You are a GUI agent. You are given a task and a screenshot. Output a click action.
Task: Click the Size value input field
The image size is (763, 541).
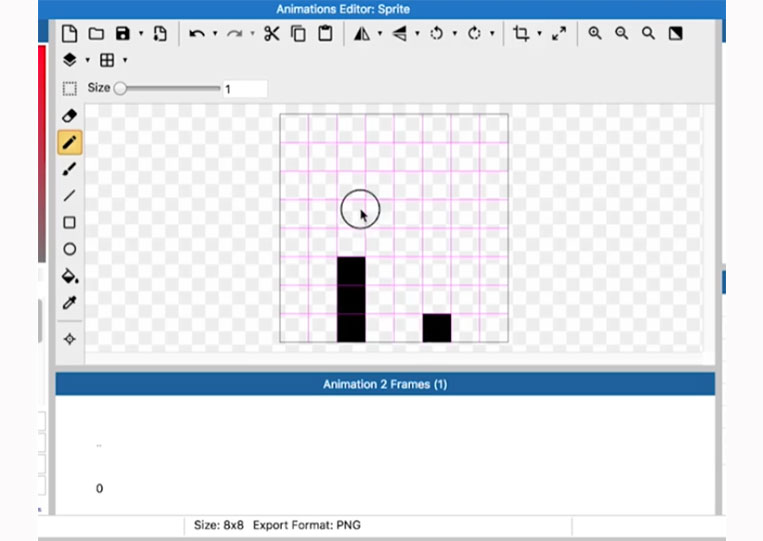pos(245,89)
